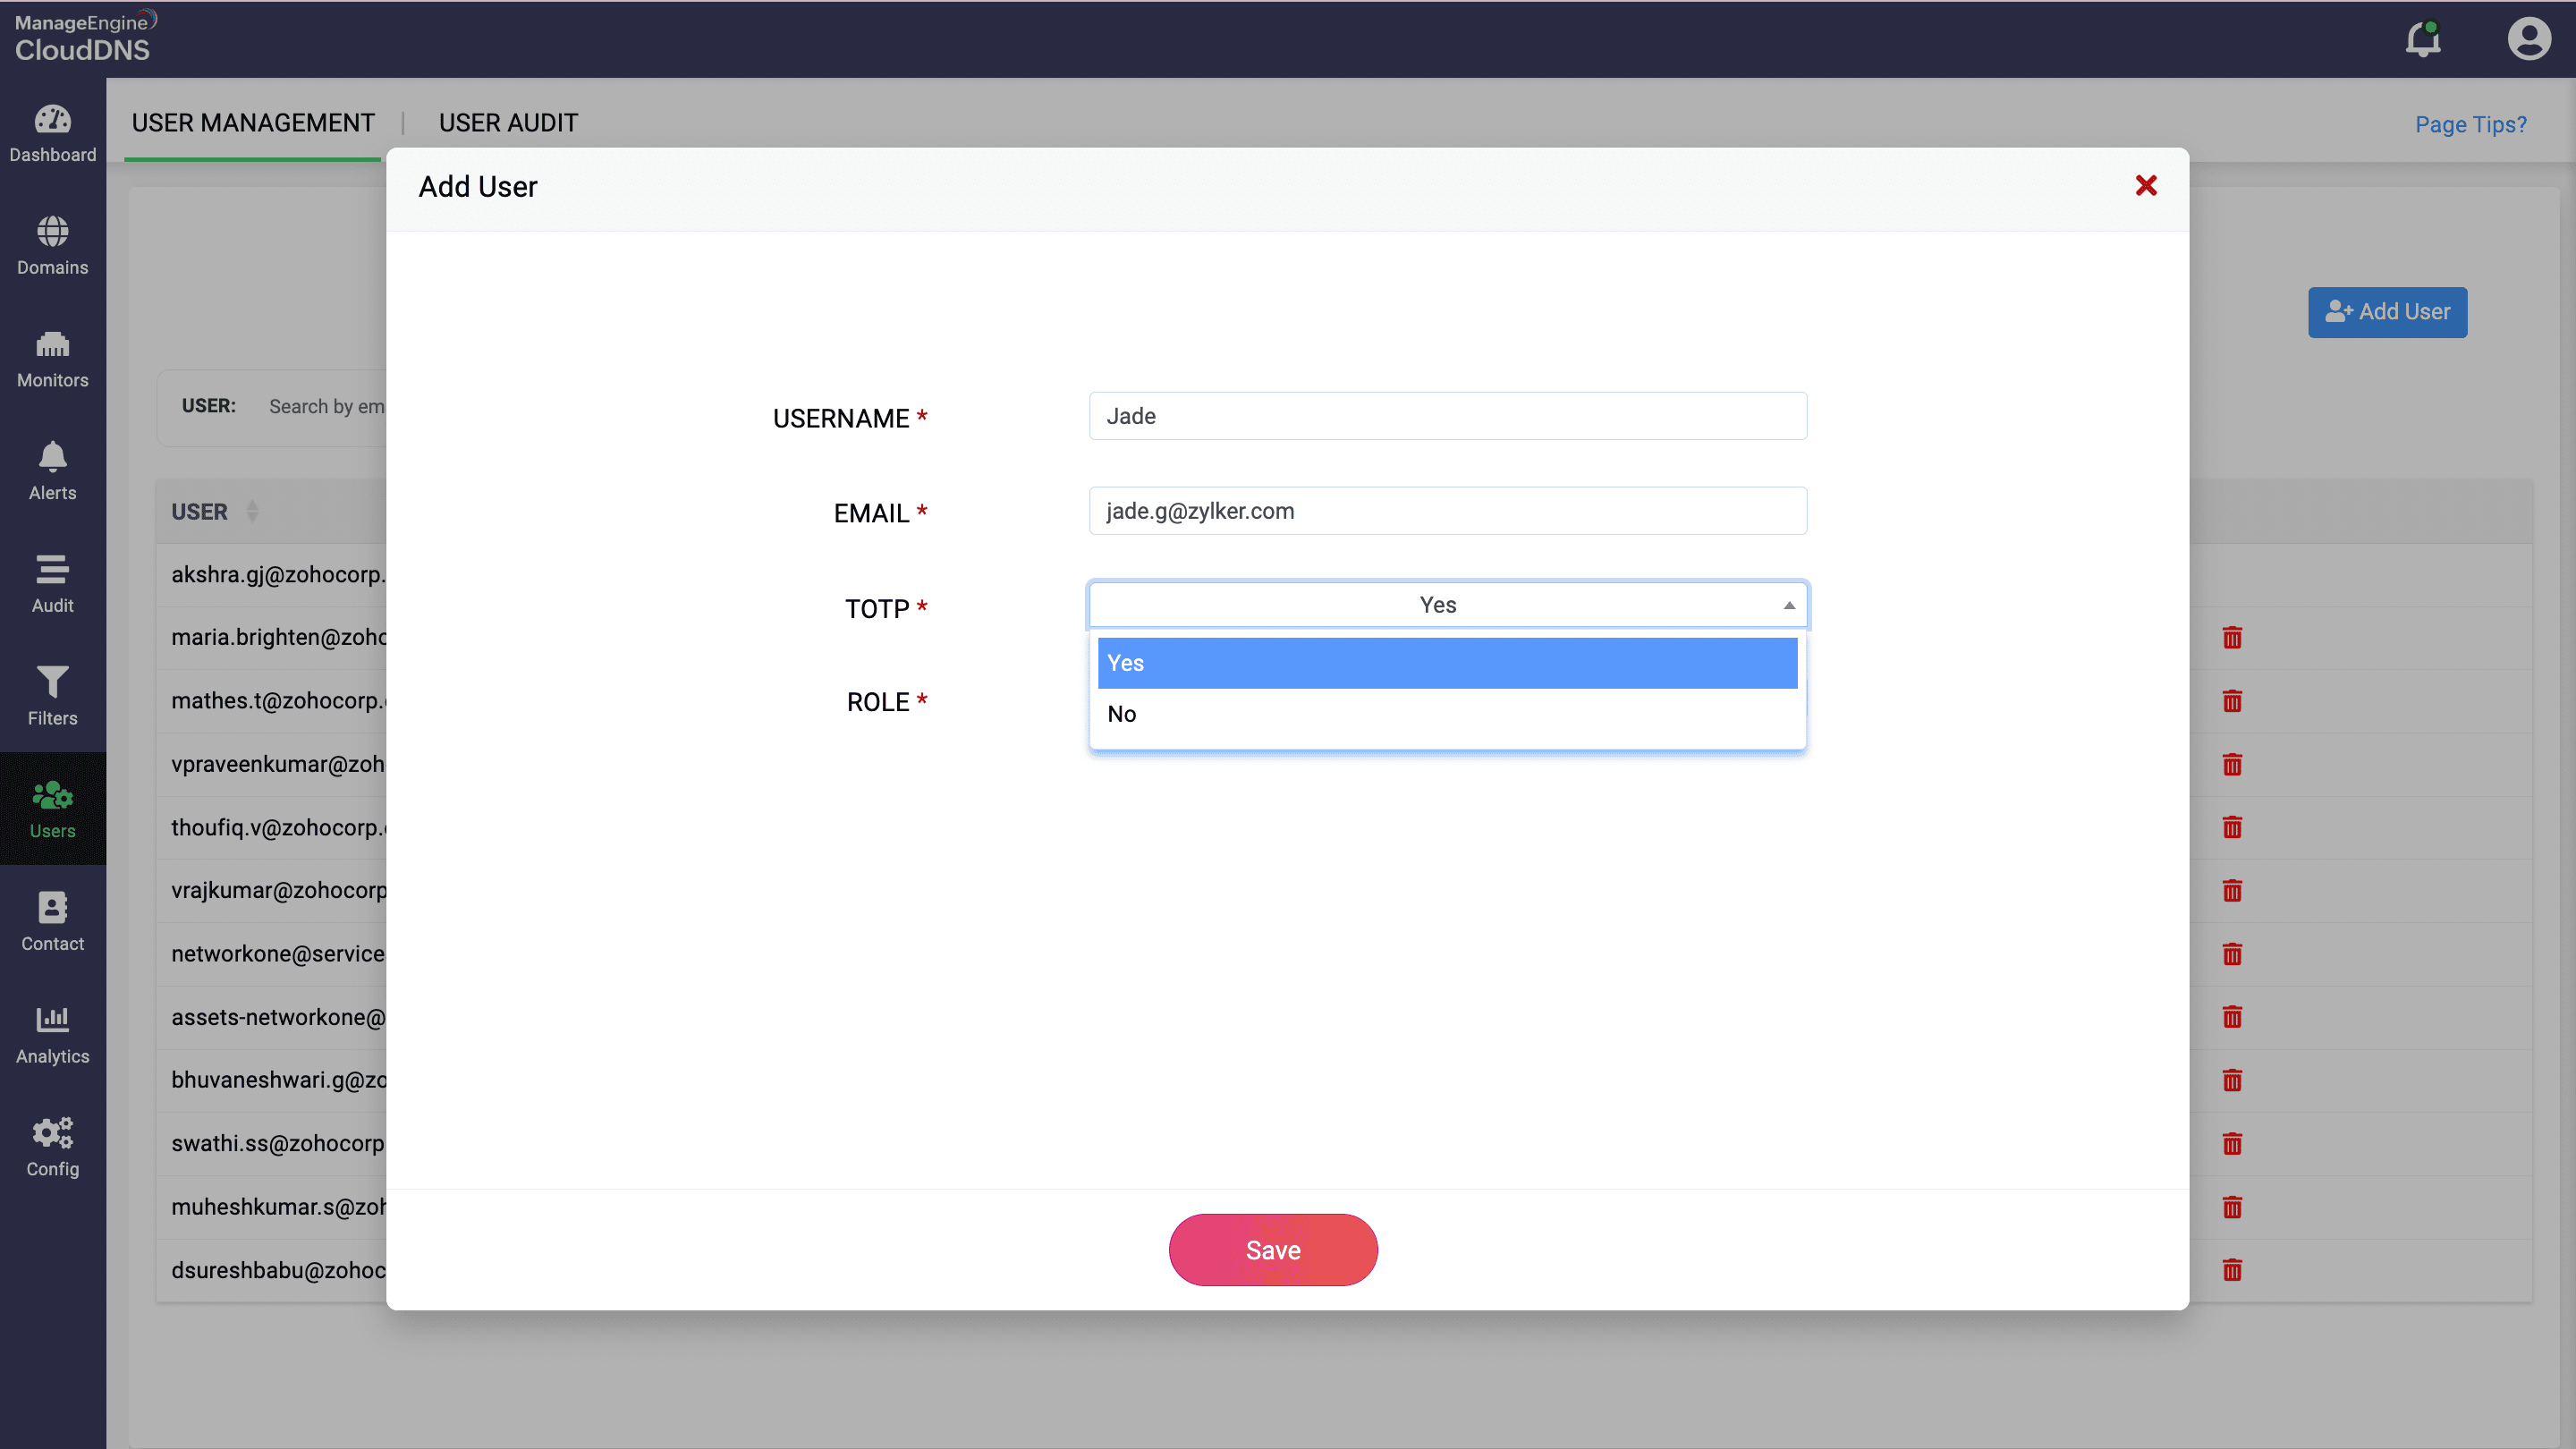Screen dimensions: 2576x1449
Task: Select Yes in TOTP dropdown list
Action: (1446, 663)
